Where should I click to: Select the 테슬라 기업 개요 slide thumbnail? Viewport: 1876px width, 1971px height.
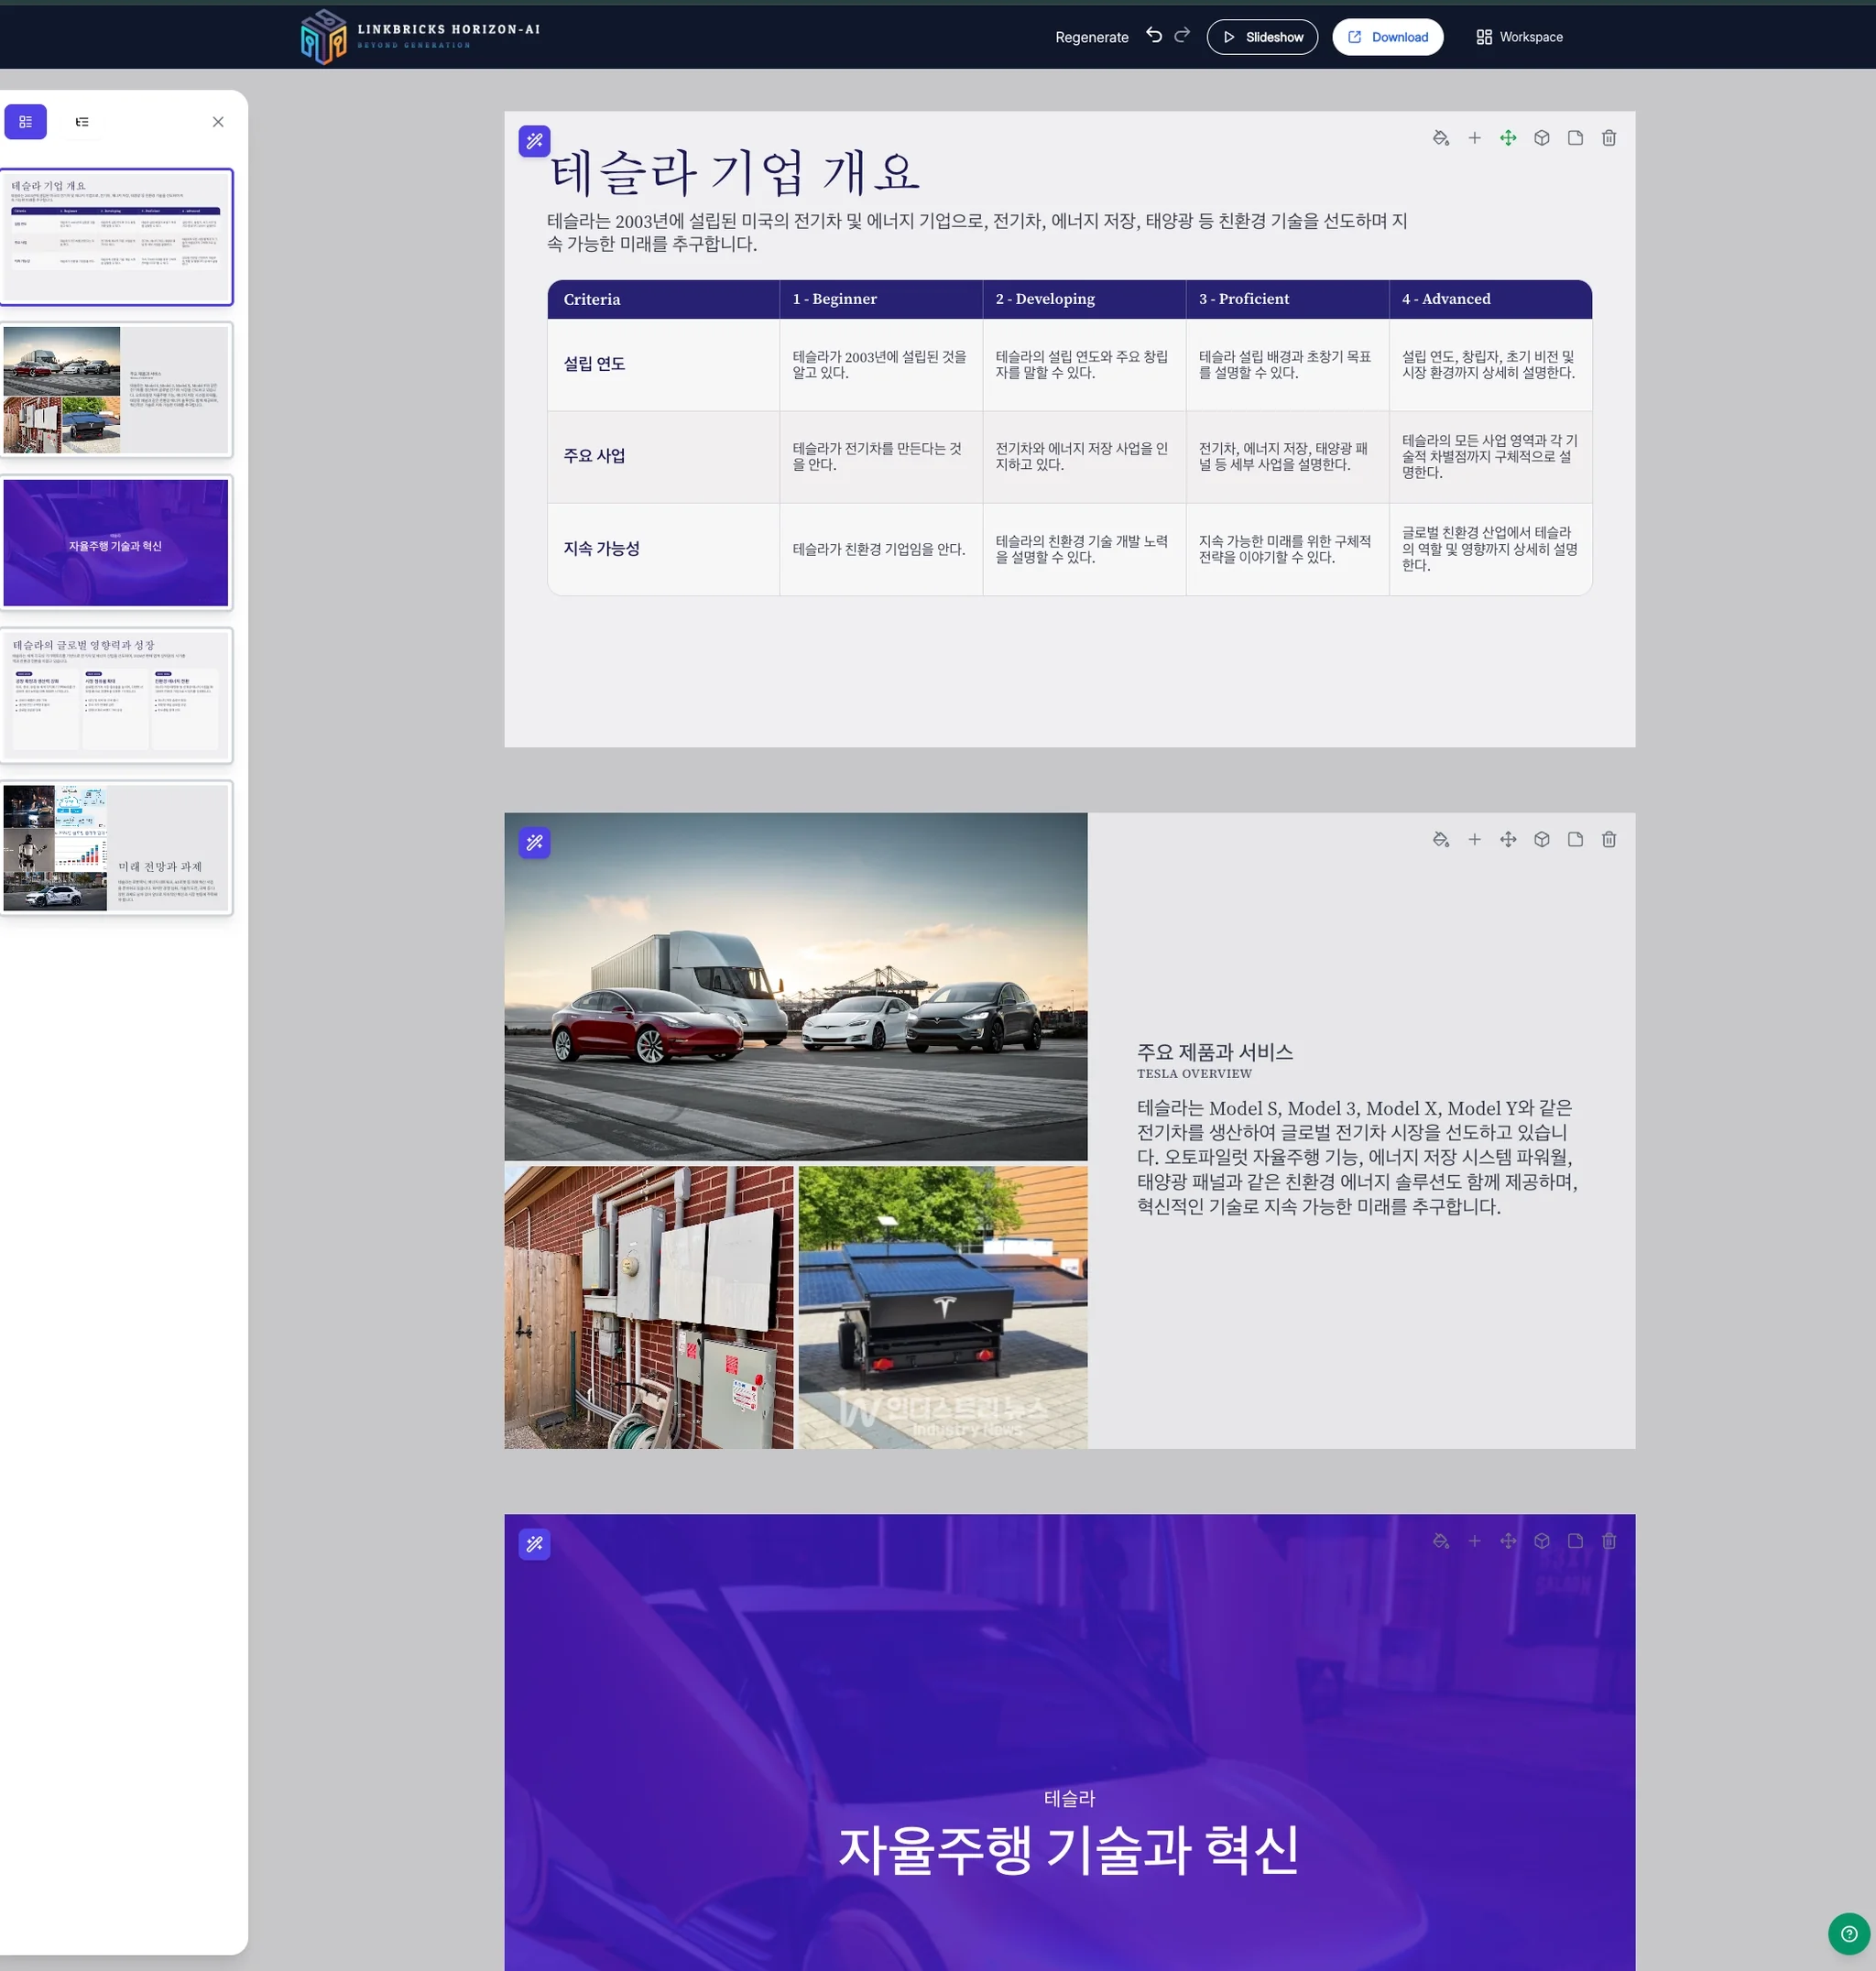tap(117, 237)
